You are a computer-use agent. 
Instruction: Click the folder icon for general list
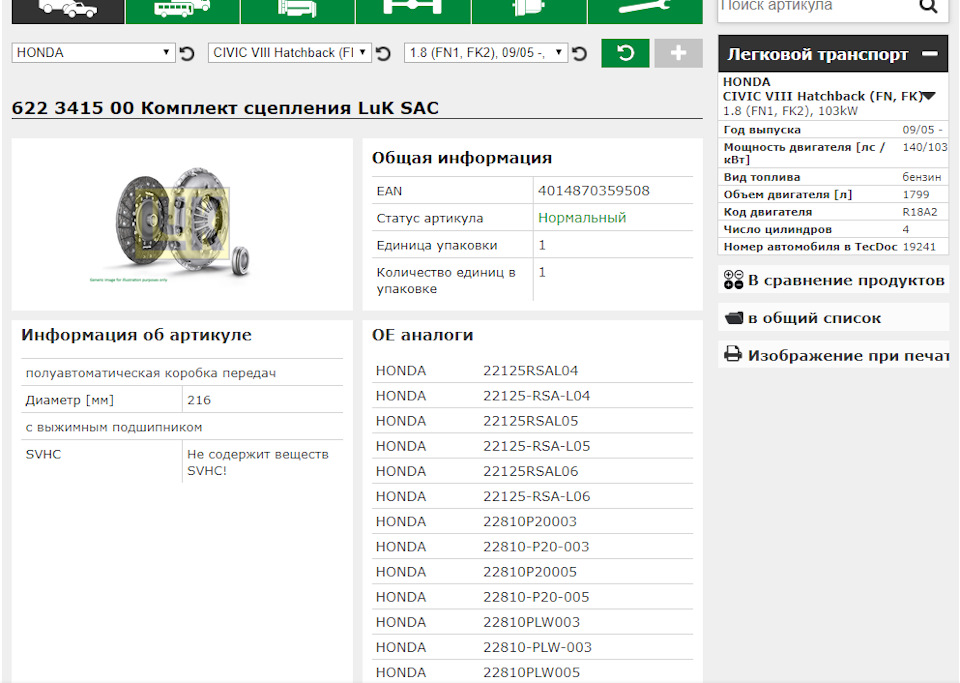pyautogui.click(x=733, y=318)
